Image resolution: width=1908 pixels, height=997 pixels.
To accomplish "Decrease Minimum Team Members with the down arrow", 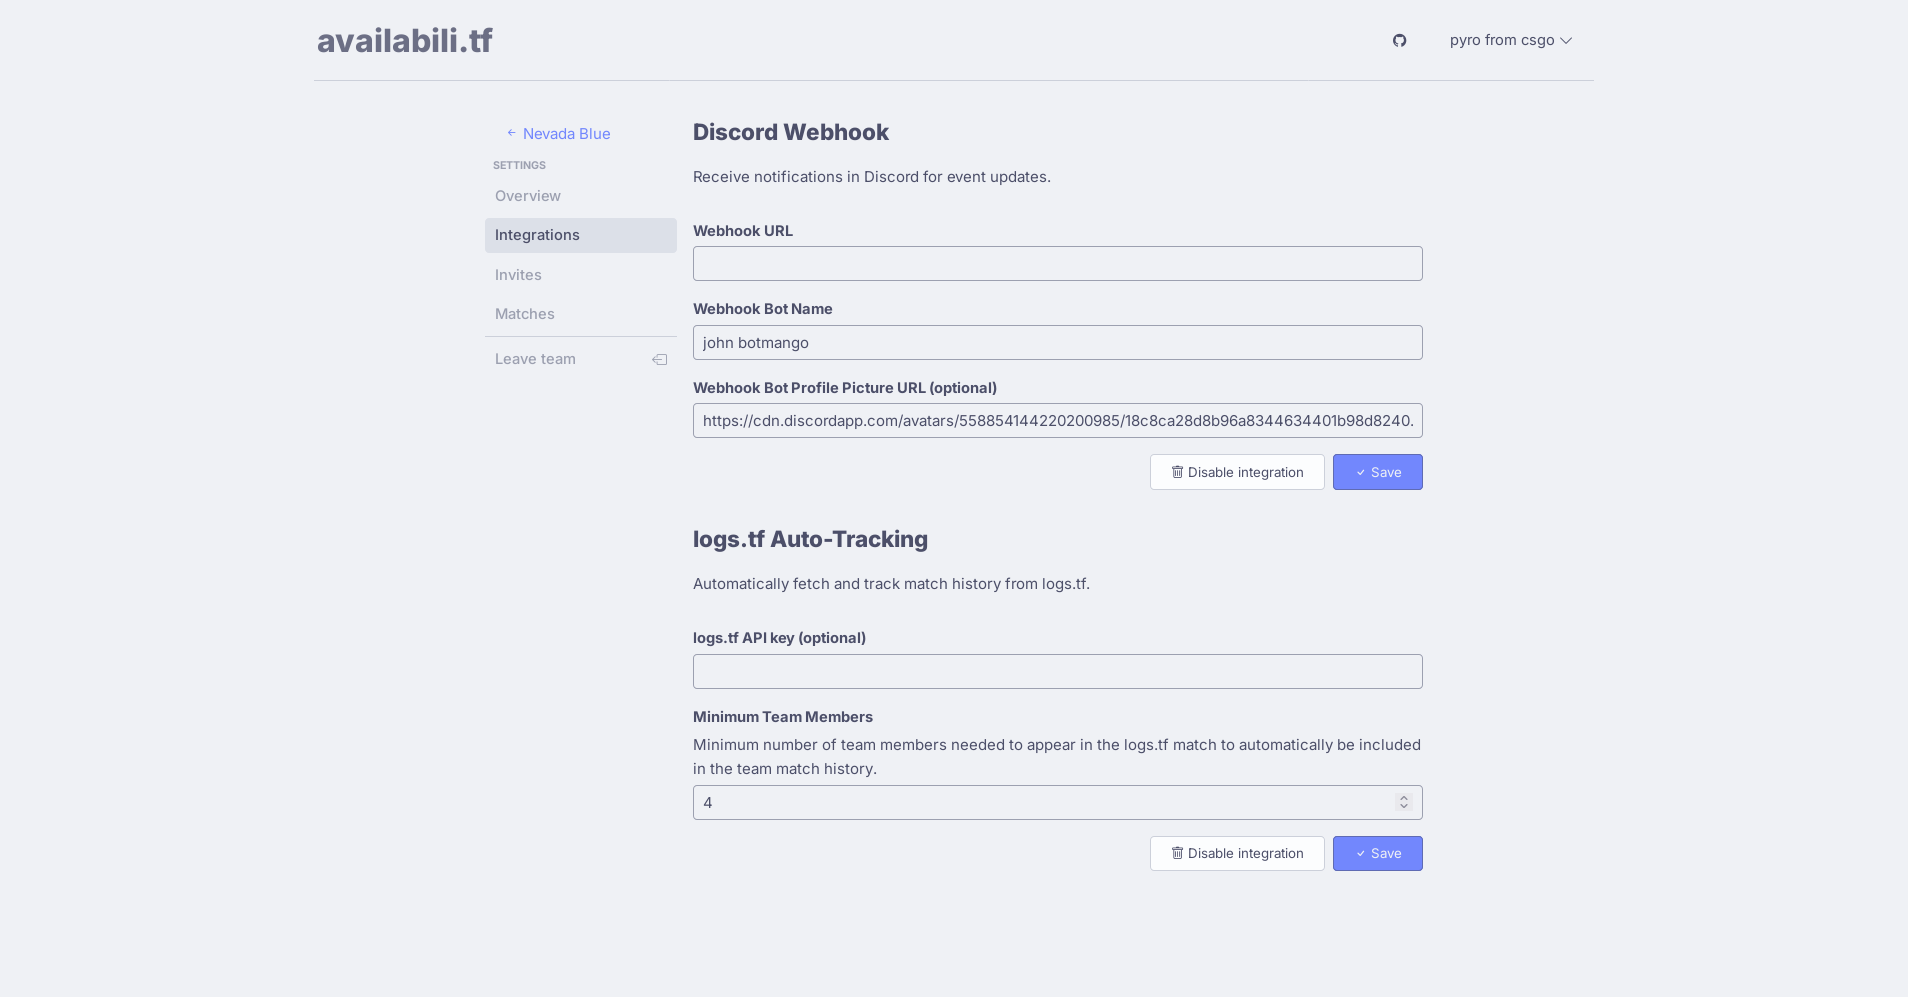I will 1404,807.
